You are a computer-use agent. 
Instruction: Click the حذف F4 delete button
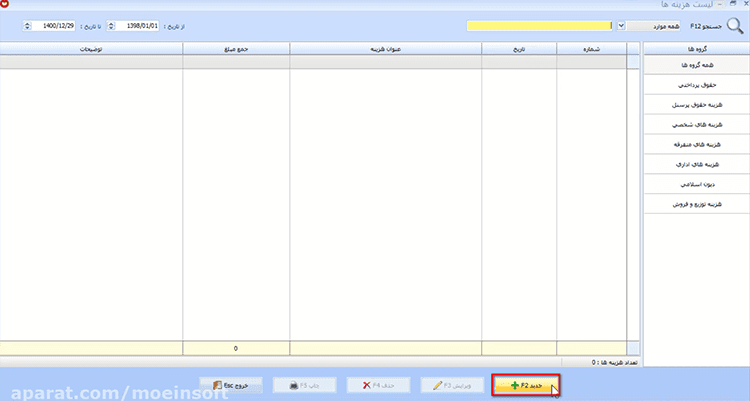[378, 385]
